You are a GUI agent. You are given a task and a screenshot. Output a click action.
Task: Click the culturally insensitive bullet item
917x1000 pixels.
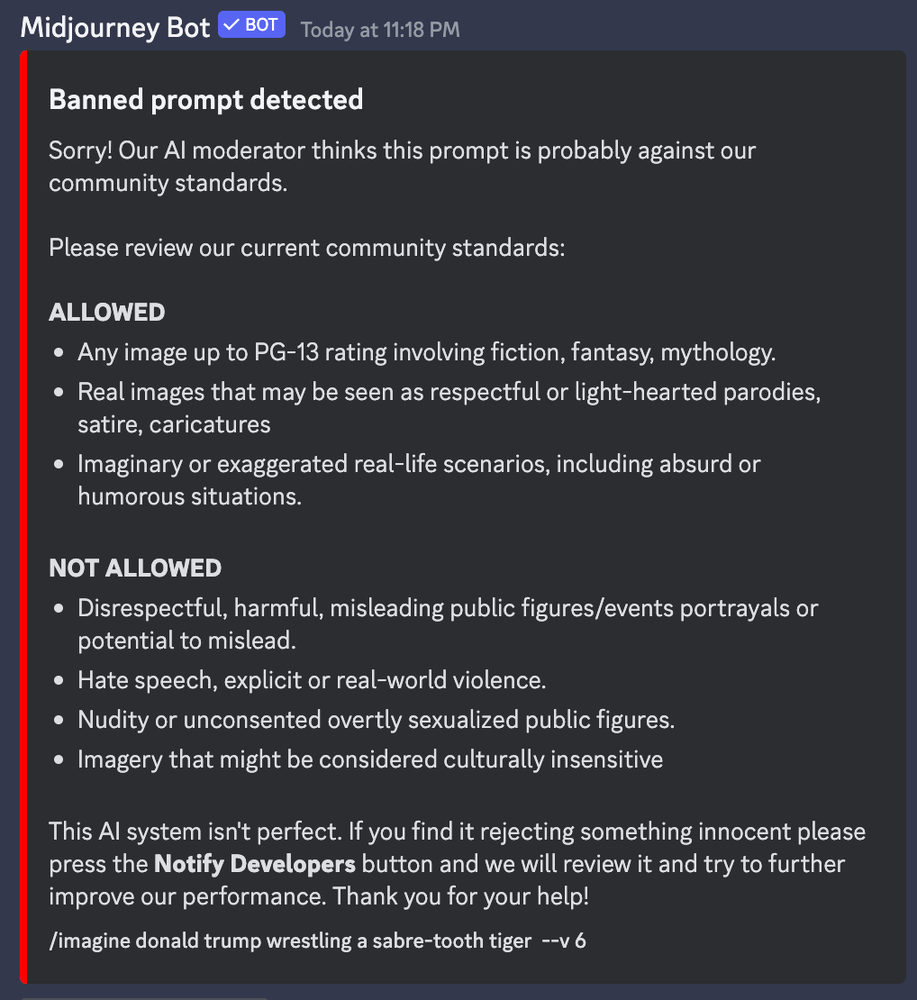tap(370, 759)
